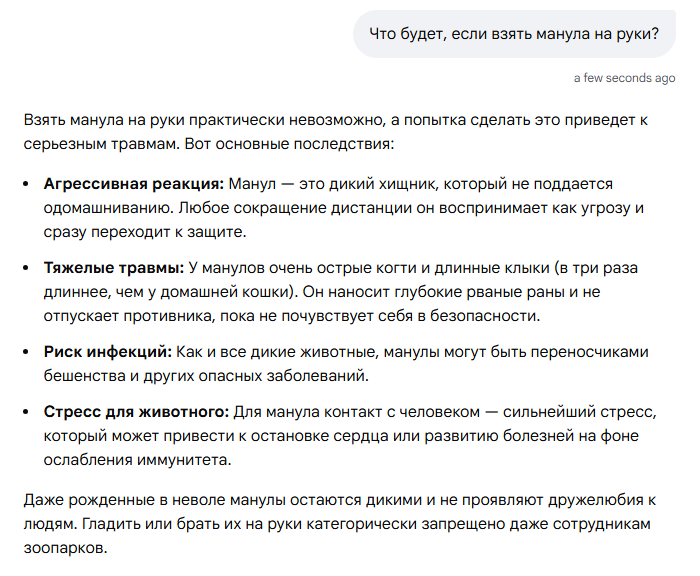Image resolution: width=700 pixels, height=576 pixels.
Task: Click the final word "зоопарков."
Action: coord(66,548)
